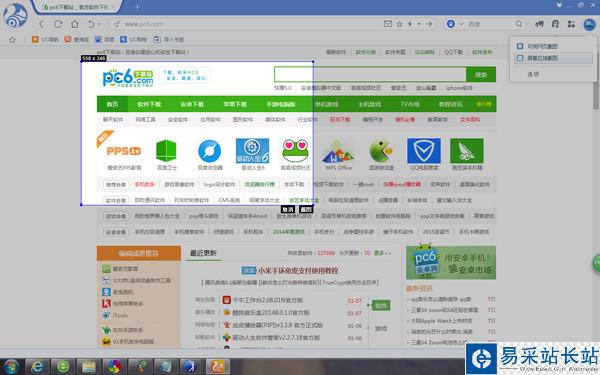This screenshot has width=600, height=375.
Task: Bookmark this page with the star icon
Action: pyautogui.click(x=399, y=24)
